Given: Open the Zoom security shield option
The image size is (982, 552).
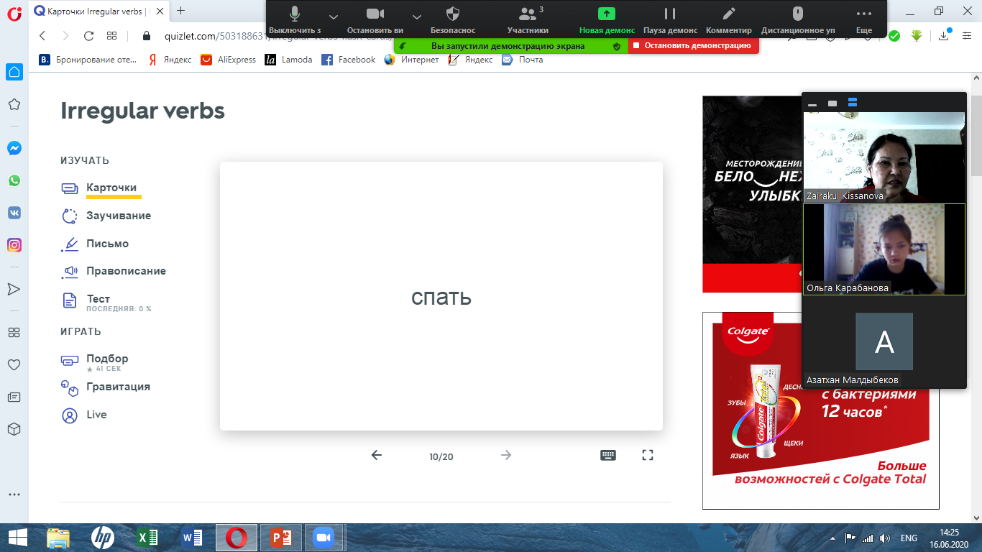Looking at the screenshot, I should click(x=452, y=14).
